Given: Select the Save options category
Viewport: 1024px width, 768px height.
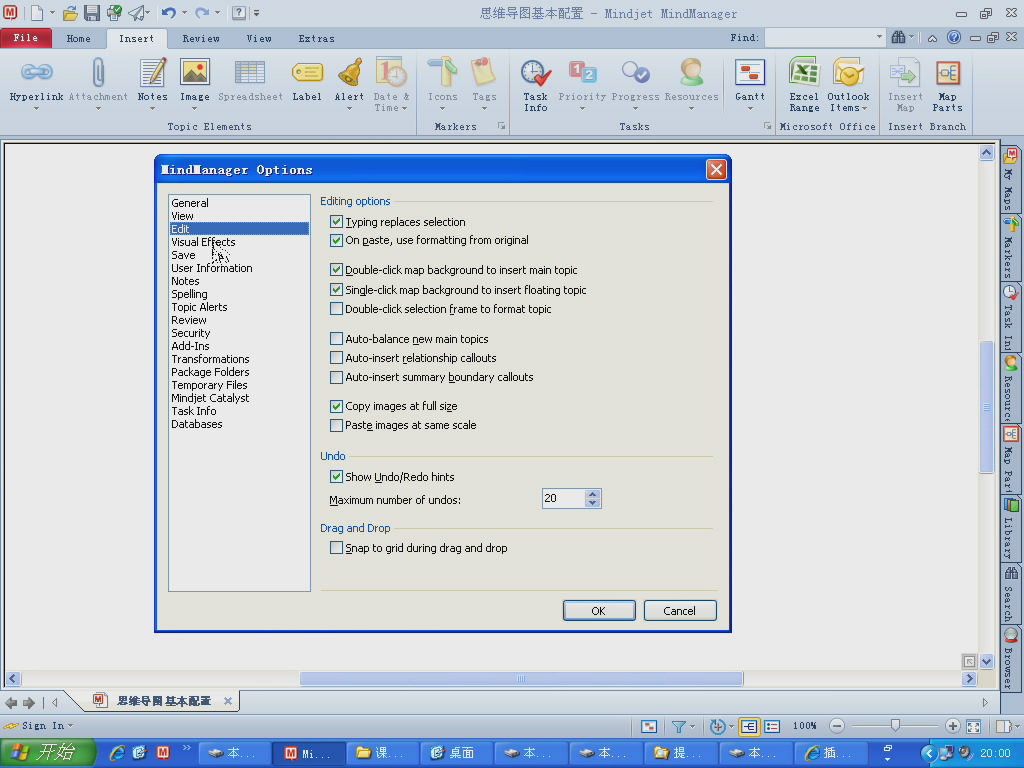Looking at the screenshot, I should tap(184, 255).
